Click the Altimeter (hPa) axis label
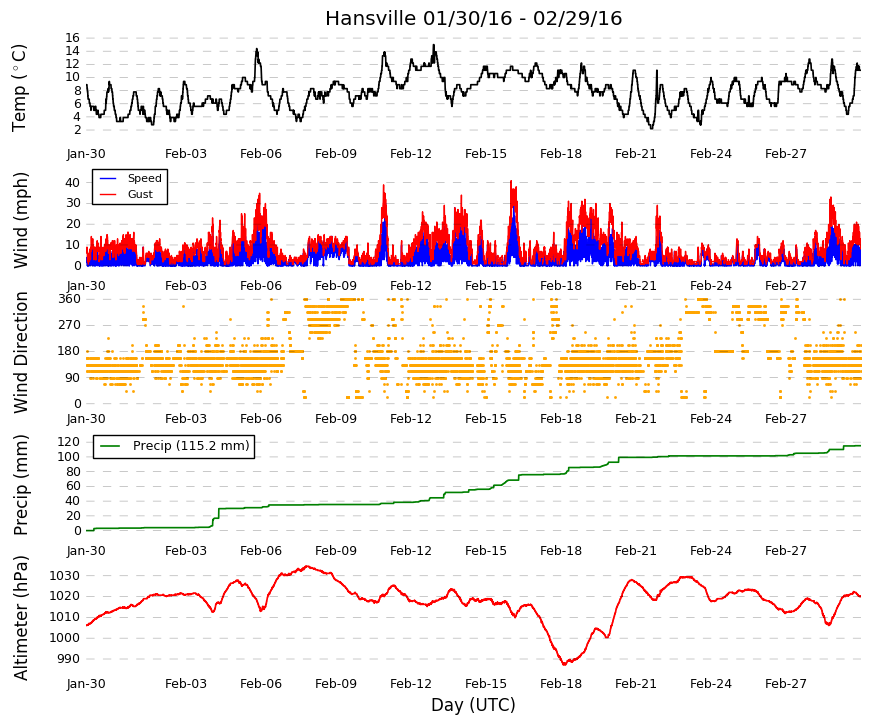Viewport: 871px width, 725px height. click(x=20, y=618)
